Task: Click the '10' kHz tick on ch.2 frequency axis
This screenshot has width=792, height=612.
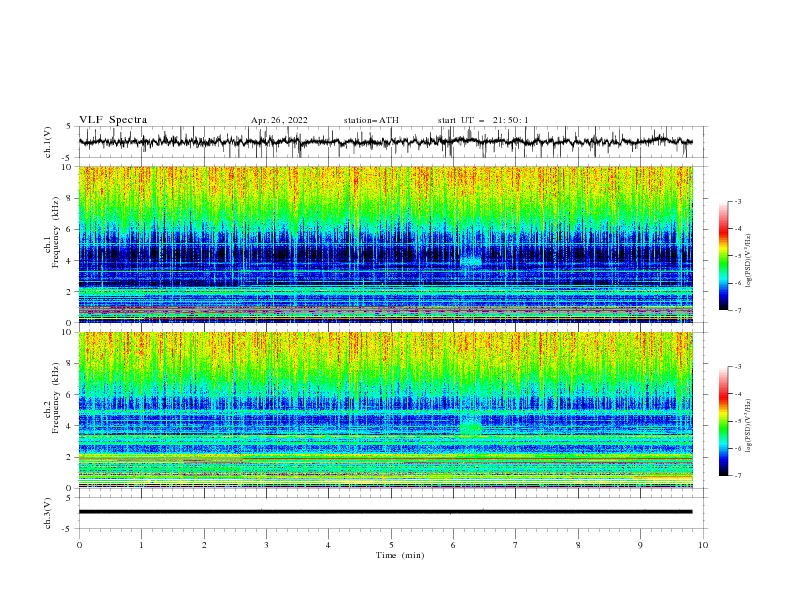Action: [x=68, y=332]
